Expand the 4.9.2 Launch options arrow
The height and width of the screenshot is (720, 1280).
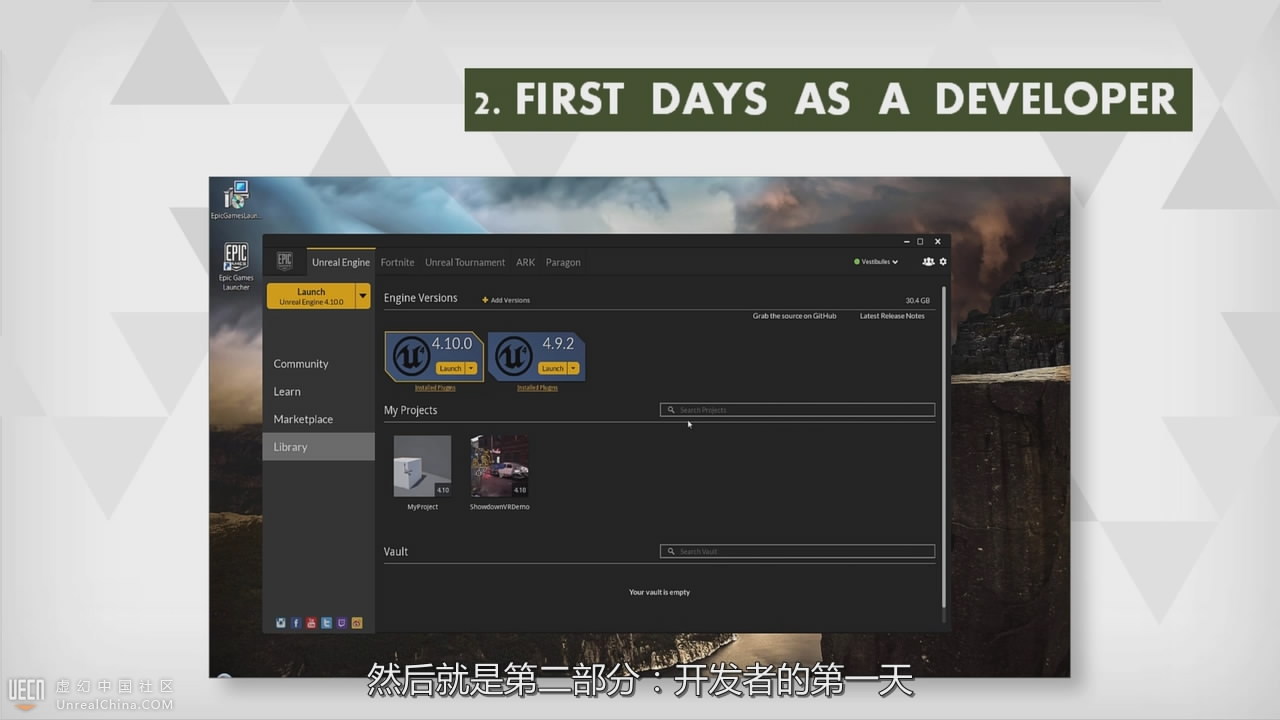pyautogui.click(x=574, y=368)
